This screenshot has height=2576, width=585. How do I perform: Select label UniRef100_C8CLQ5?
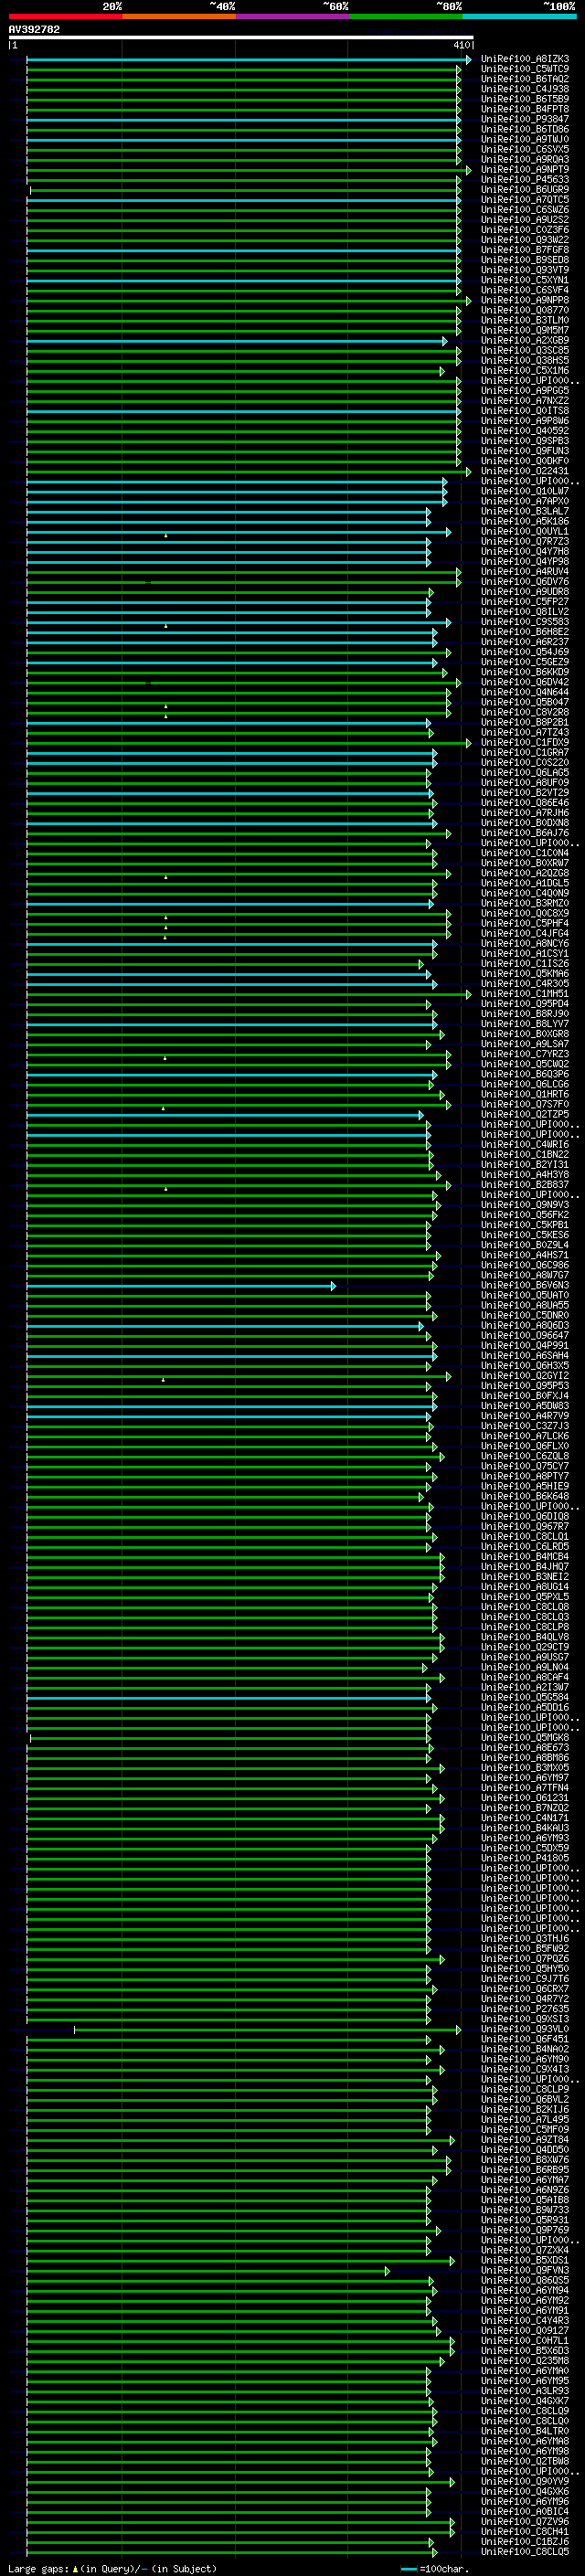525,2552
